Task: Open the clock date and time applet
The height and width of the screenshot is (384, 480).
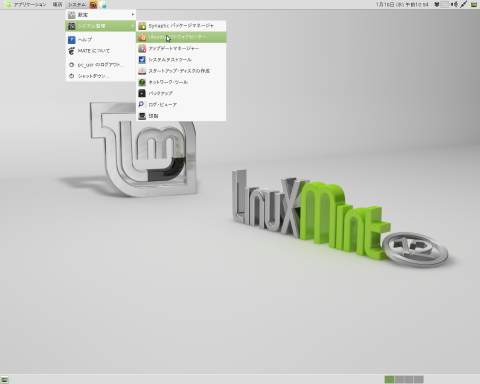Action: tap(402, 5)
